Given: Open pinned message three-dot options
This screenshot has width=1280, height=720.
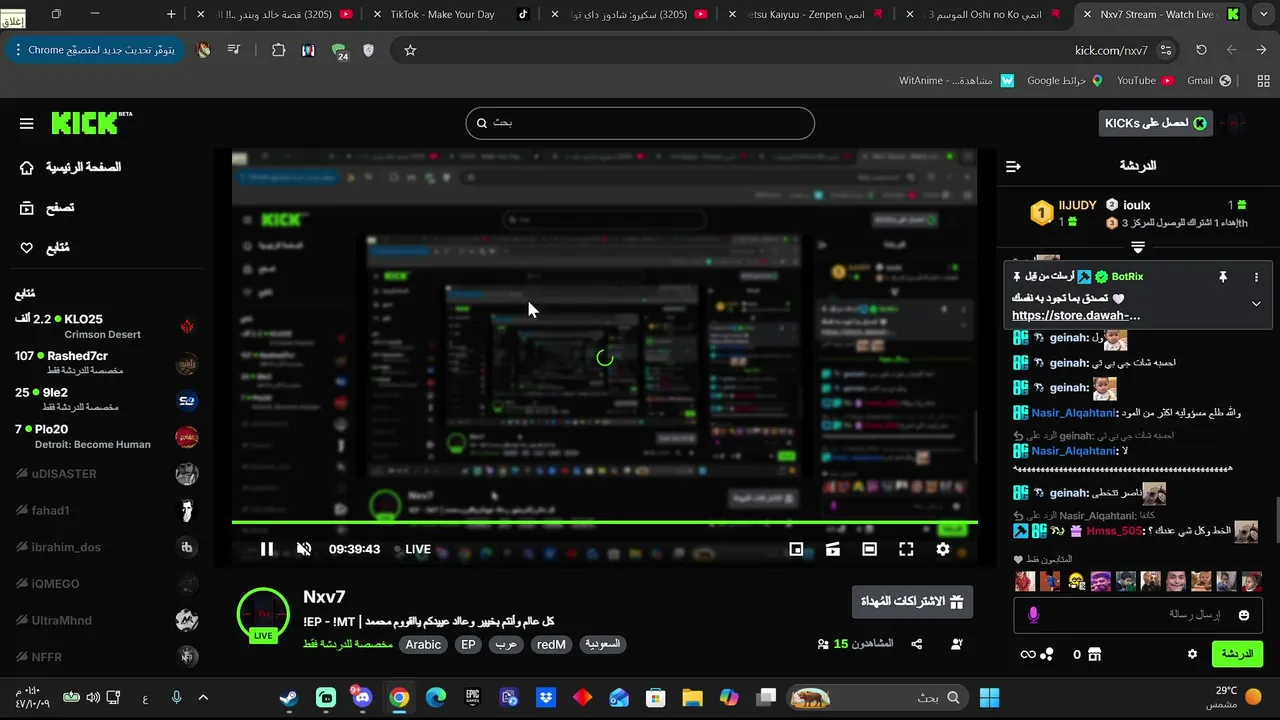Looking at the screenshot, I should coord(1256,277).
